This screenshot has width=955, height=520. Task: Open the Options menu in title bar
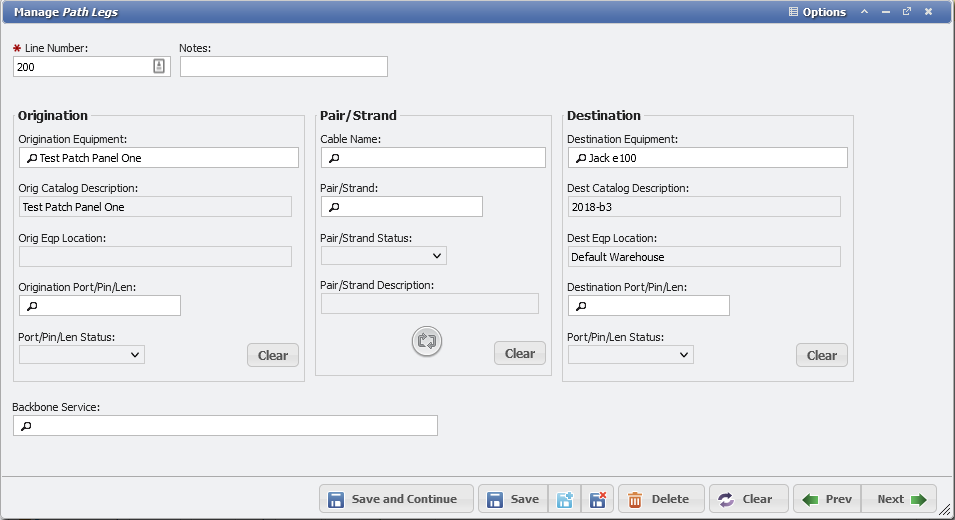click(x=817, y=12)
